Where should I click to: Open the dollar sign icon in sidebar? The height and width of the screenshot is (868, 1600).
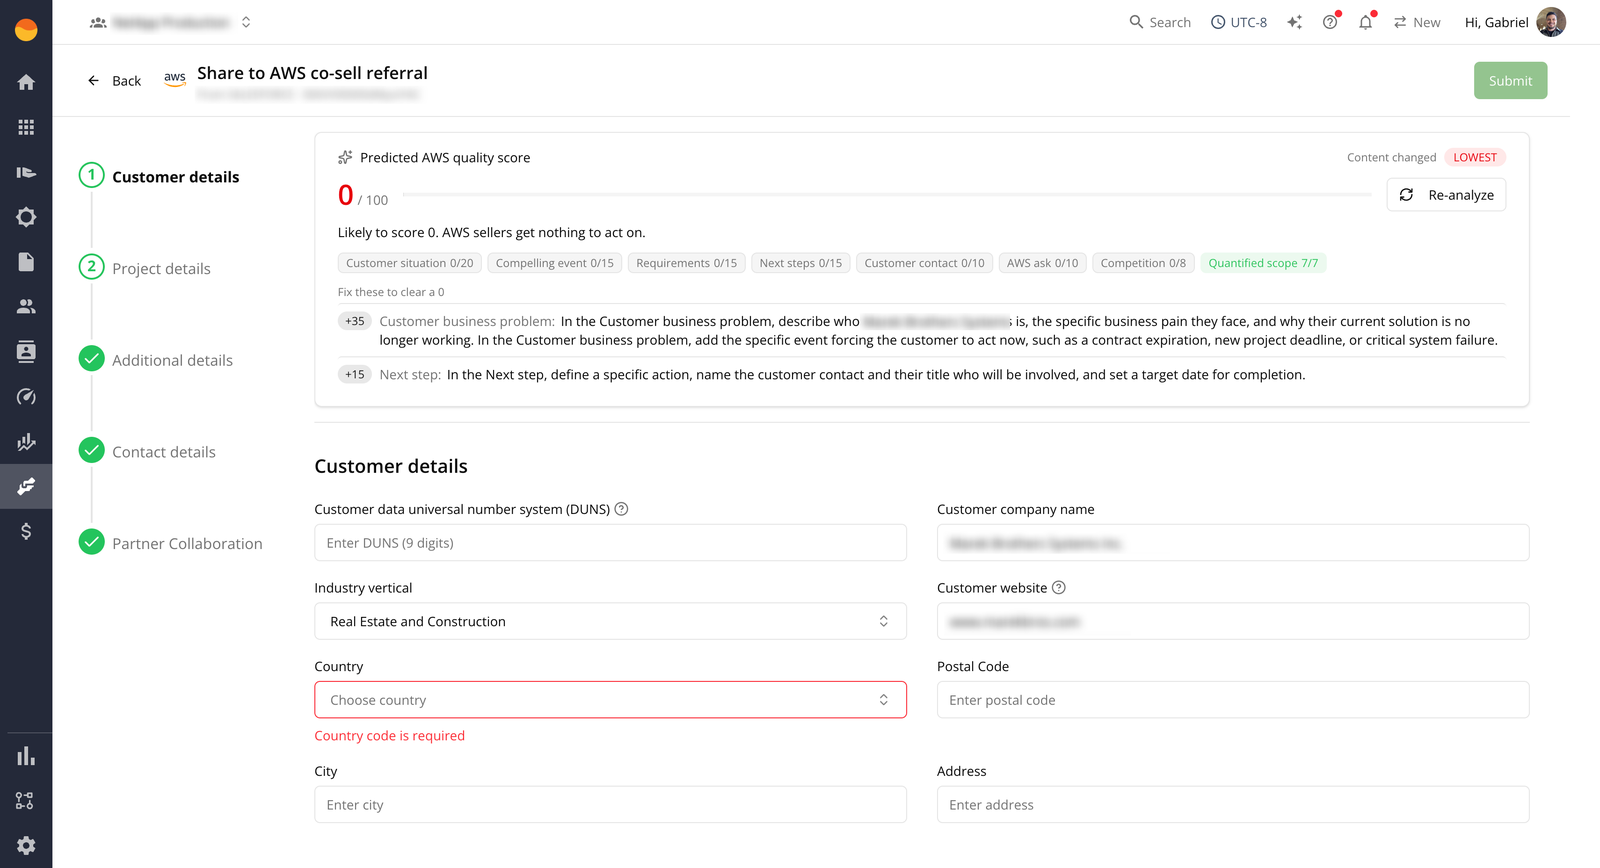click(x=26, y=531)
